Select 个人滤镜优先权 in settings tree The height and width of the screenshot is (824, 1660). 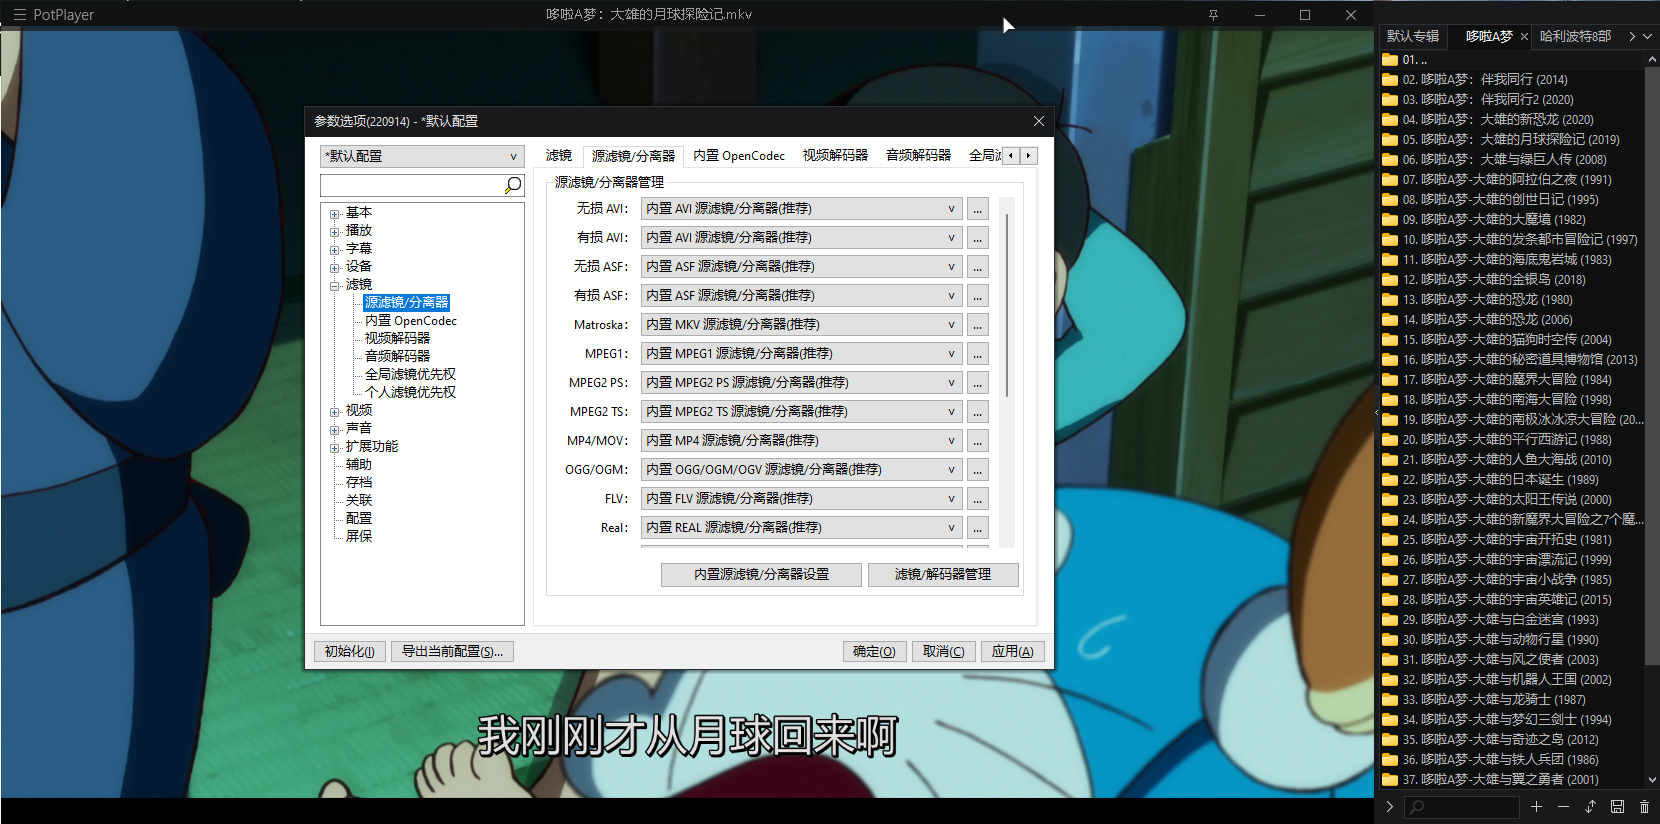tap(410, 393)
